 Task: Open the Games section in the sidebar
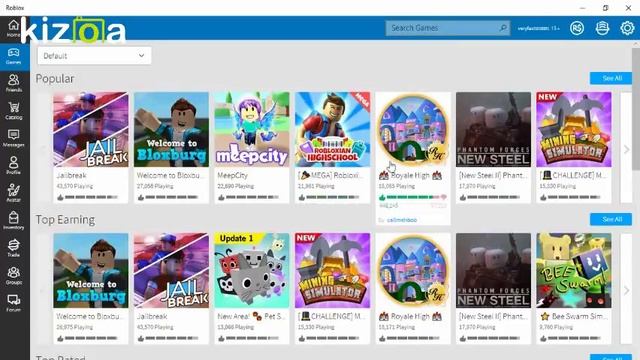(x=13, y=56)
